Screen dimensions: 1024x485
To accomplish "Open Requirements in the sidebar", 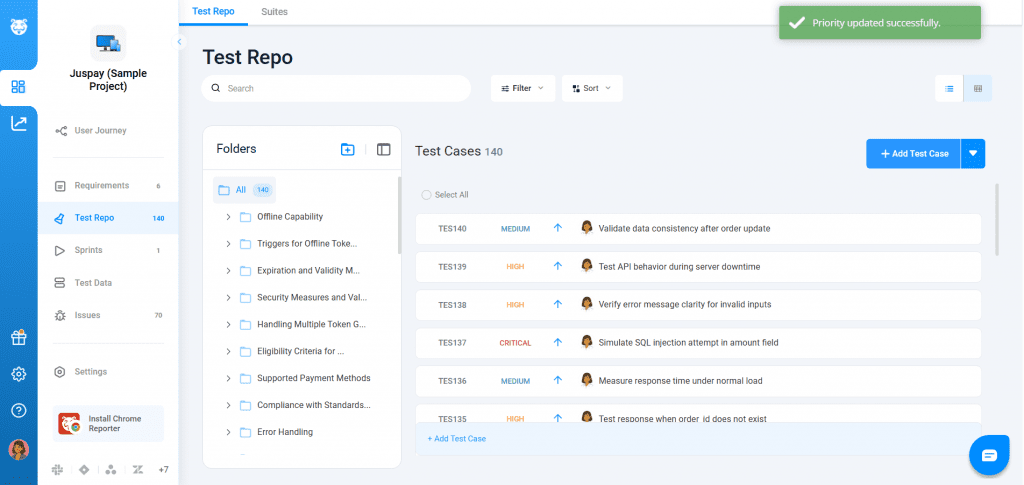I will 101,185.
